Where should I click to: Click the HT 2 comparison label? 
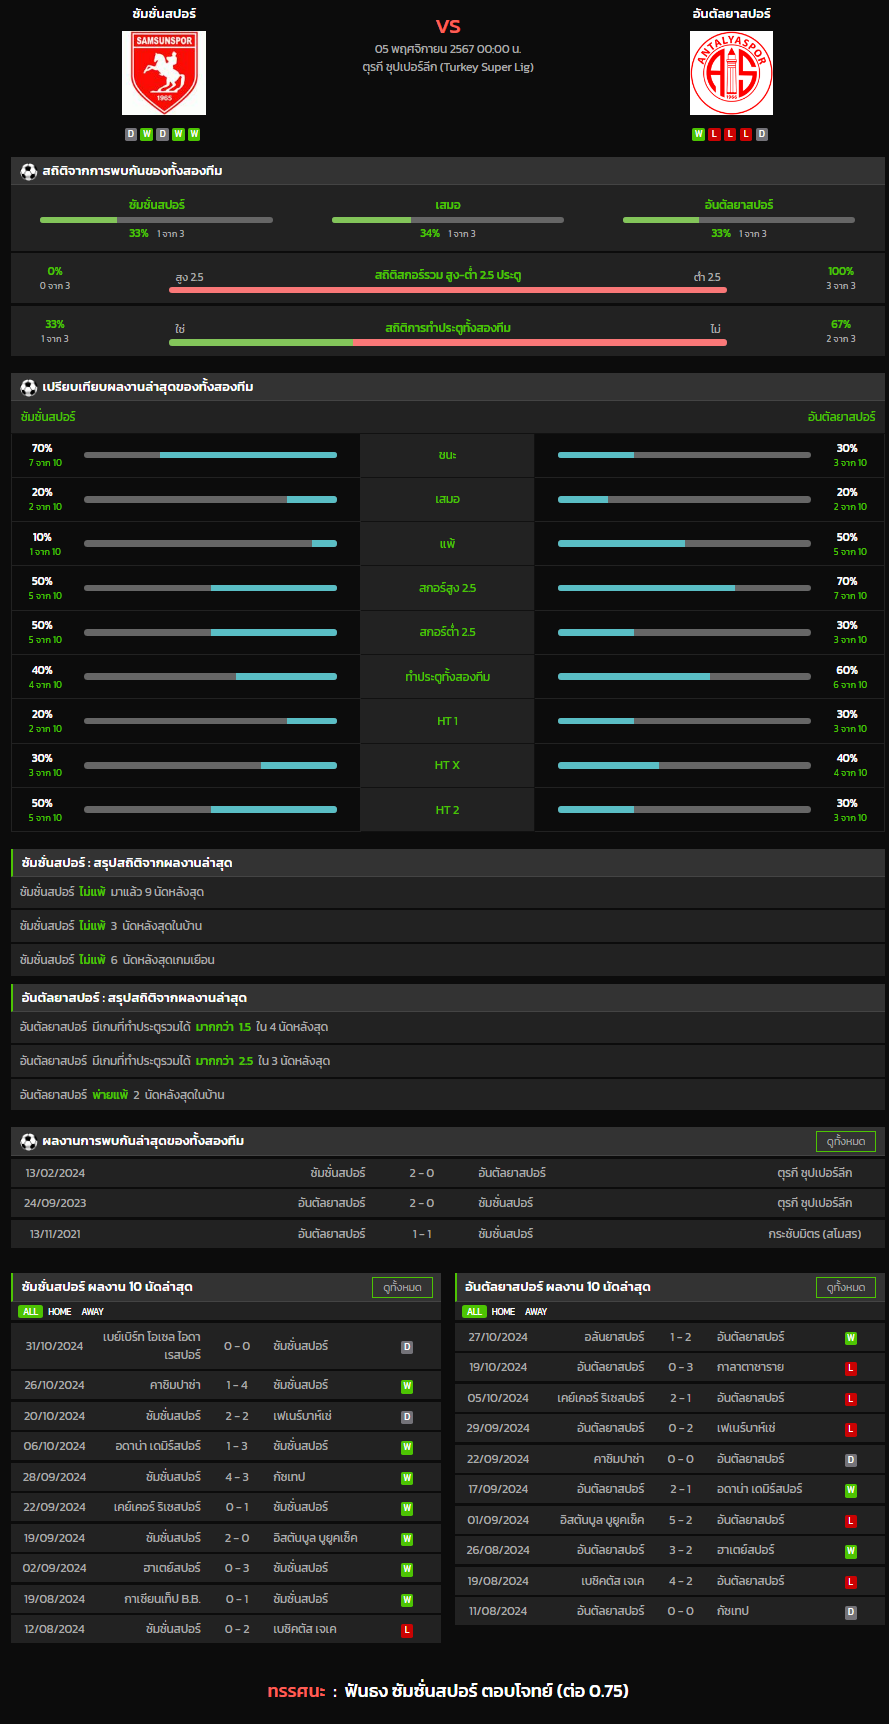[448, 810]
